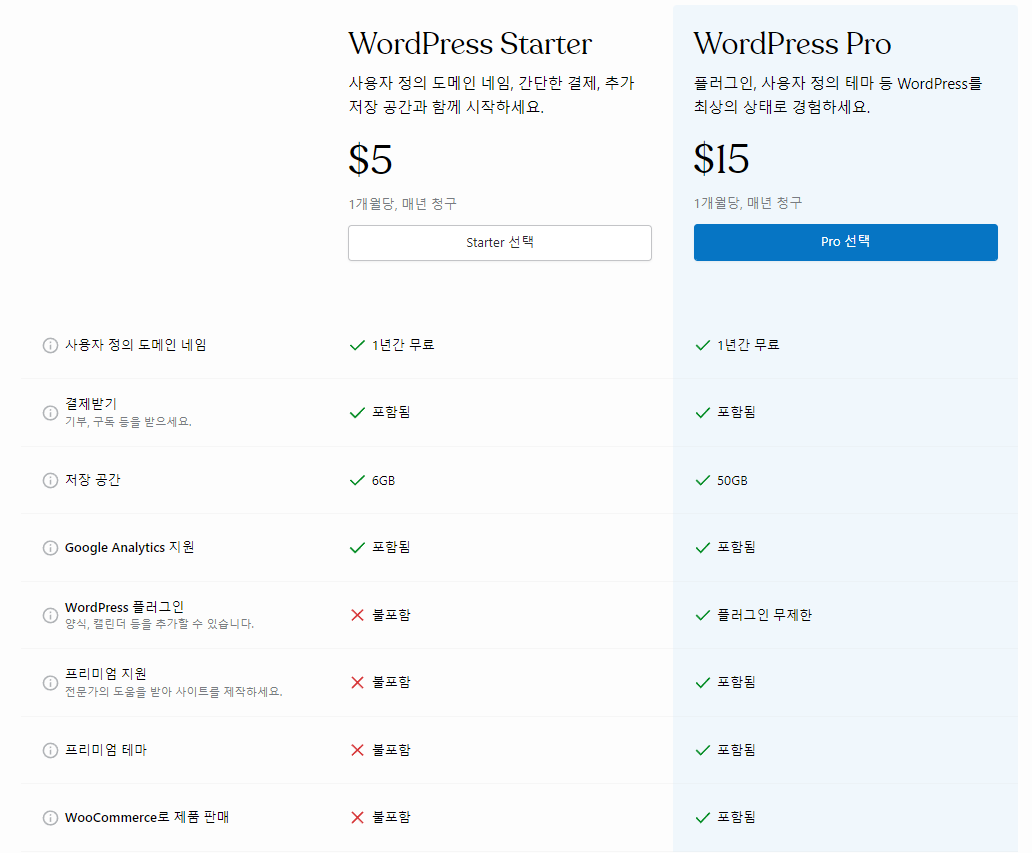
Task: Click the WordPress Pro heading
Action: (792, 44)
